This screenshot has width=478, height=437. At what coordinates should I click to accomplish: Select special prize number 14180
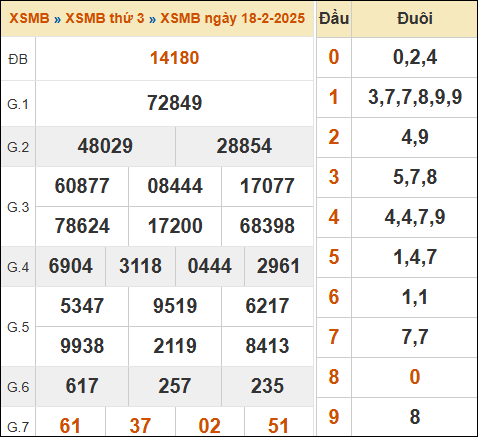tap(174, 58)
